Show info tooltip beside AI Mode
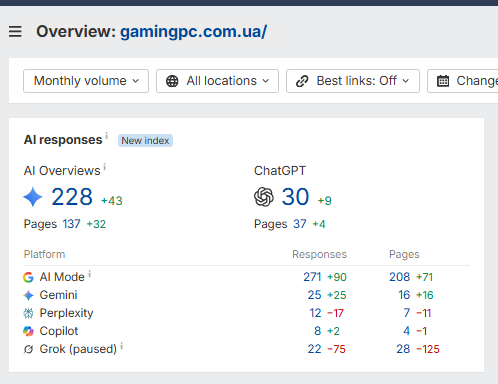498x384 pixels. 90,274
